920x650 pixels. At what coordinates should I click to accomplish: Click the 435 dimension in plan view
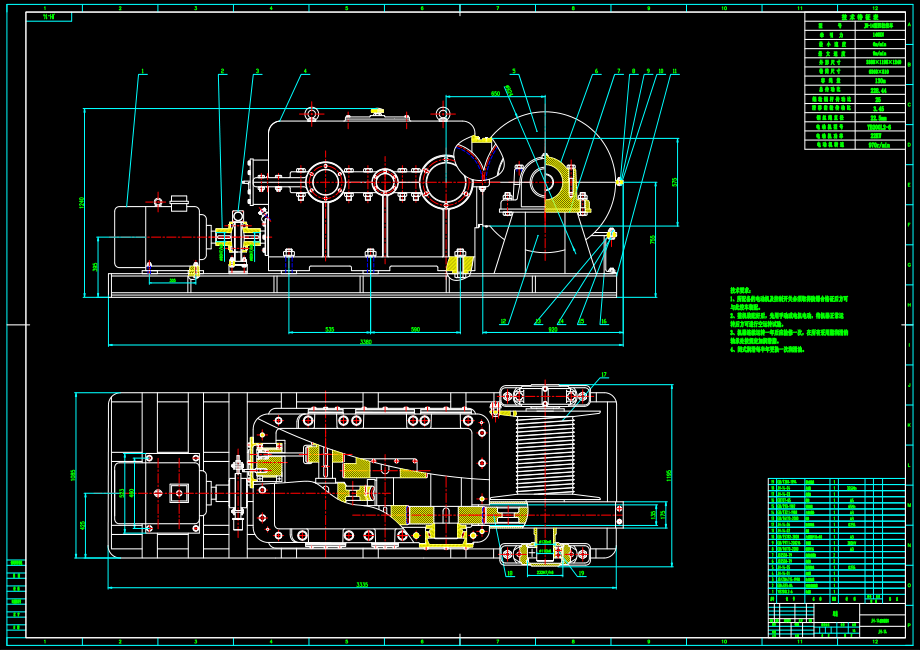click(83, 524)
